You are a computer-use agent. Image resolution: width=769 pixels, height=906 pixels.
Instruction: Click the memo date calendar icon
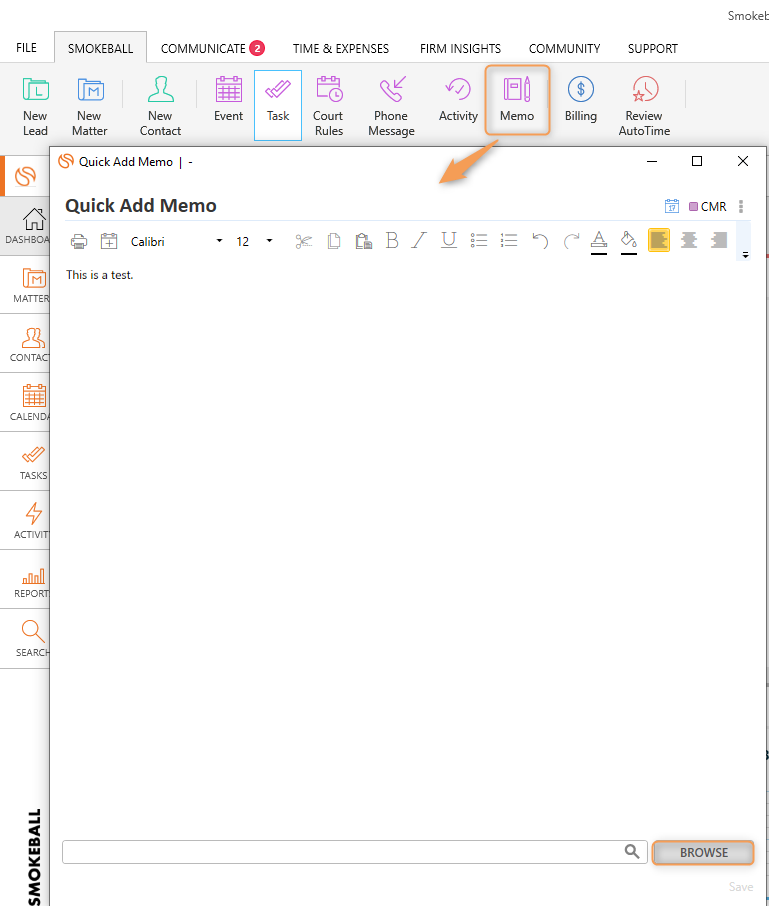click(x=671, y=206)
